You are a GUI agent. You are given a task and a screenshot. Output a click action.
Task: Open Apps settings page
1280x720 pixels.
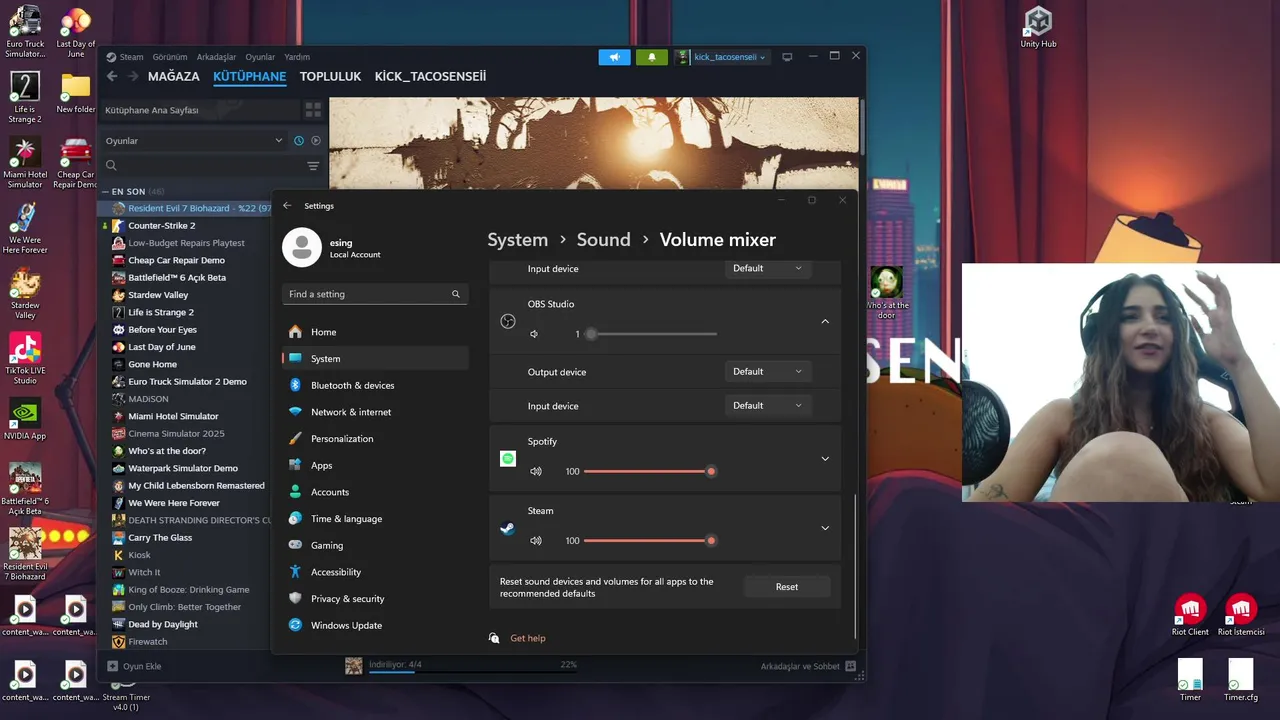tap(375, 465)
